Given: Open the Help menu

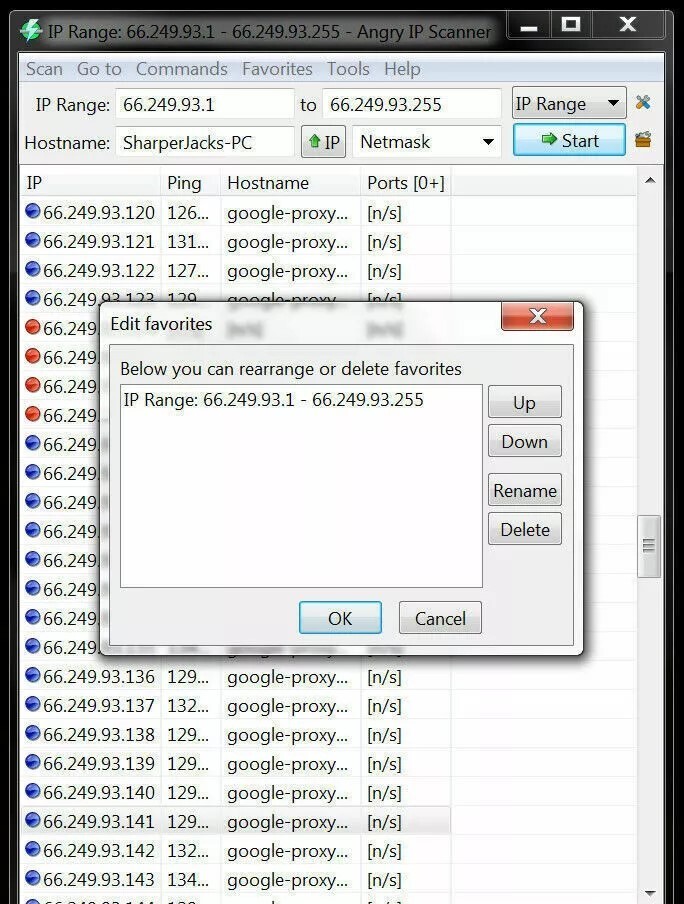Looking at the screenshot, I should tap(402, 69).
